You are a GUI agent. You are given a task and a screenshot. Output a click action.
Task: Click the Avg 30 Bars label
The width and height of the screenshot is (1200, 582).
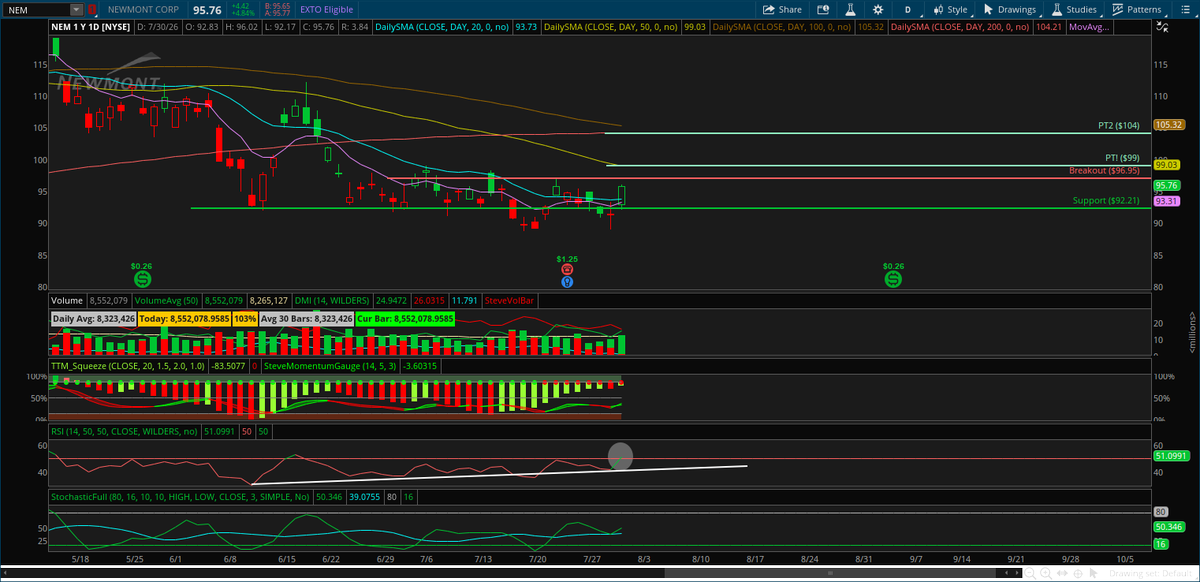(x=306, y=318)
